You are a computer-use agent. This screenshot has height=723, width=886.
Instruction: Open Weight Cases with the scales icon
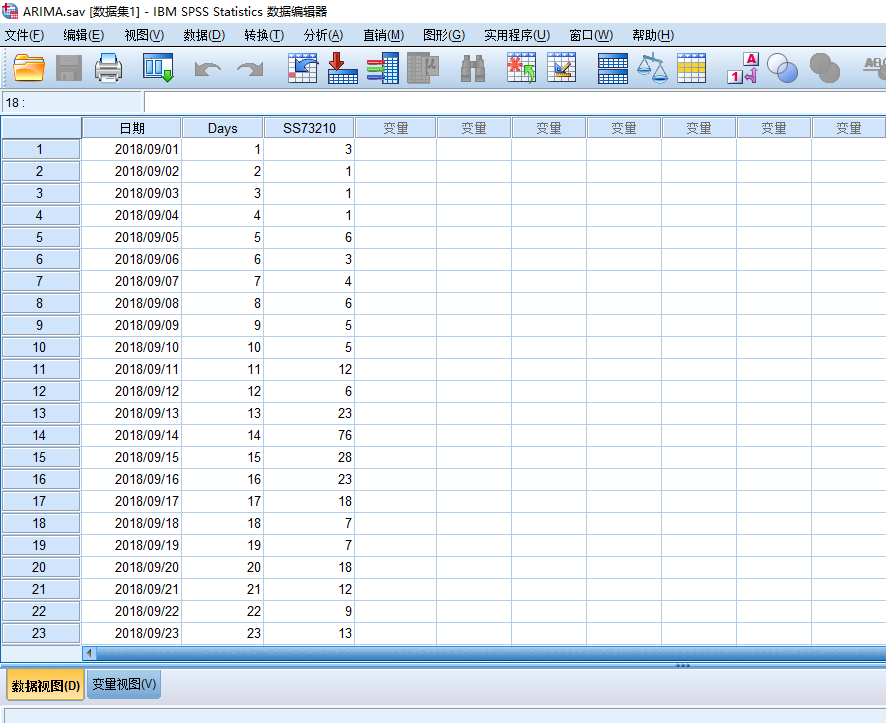(x=651, y=68)
